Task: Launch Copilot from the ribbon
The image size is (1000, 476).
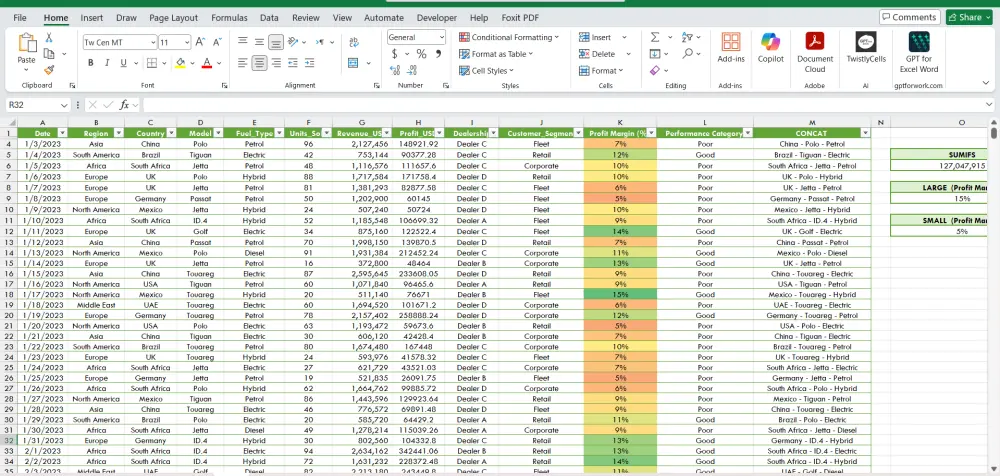Action: pyautogui.click(x=770, y=48)
